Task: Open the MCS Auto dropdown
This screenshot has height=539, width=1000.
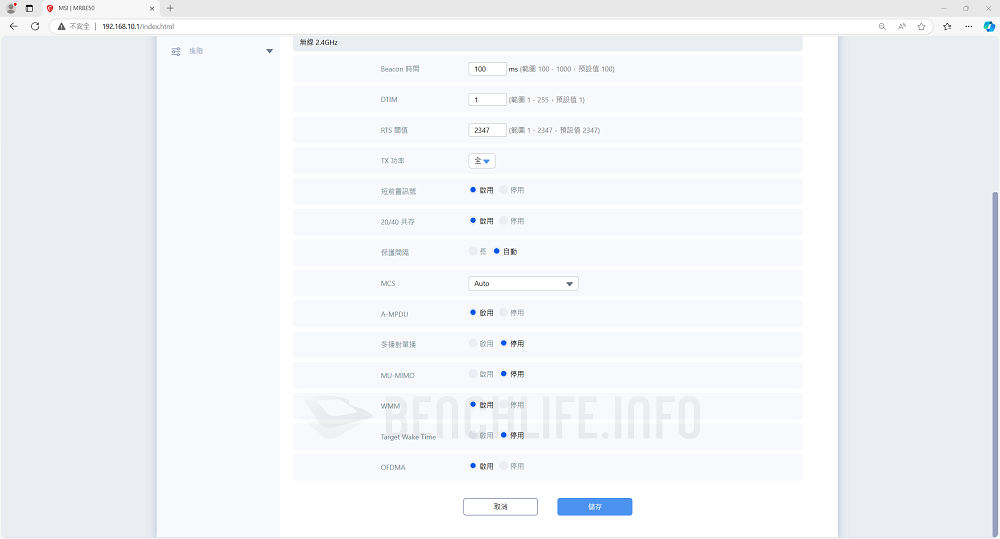Action: tap(523, 283)
